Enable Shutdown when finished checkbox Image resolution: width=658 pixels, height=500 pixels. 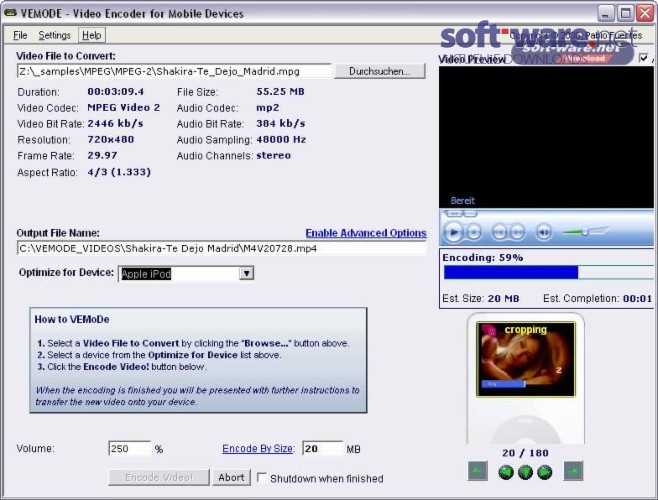(262, 478)
